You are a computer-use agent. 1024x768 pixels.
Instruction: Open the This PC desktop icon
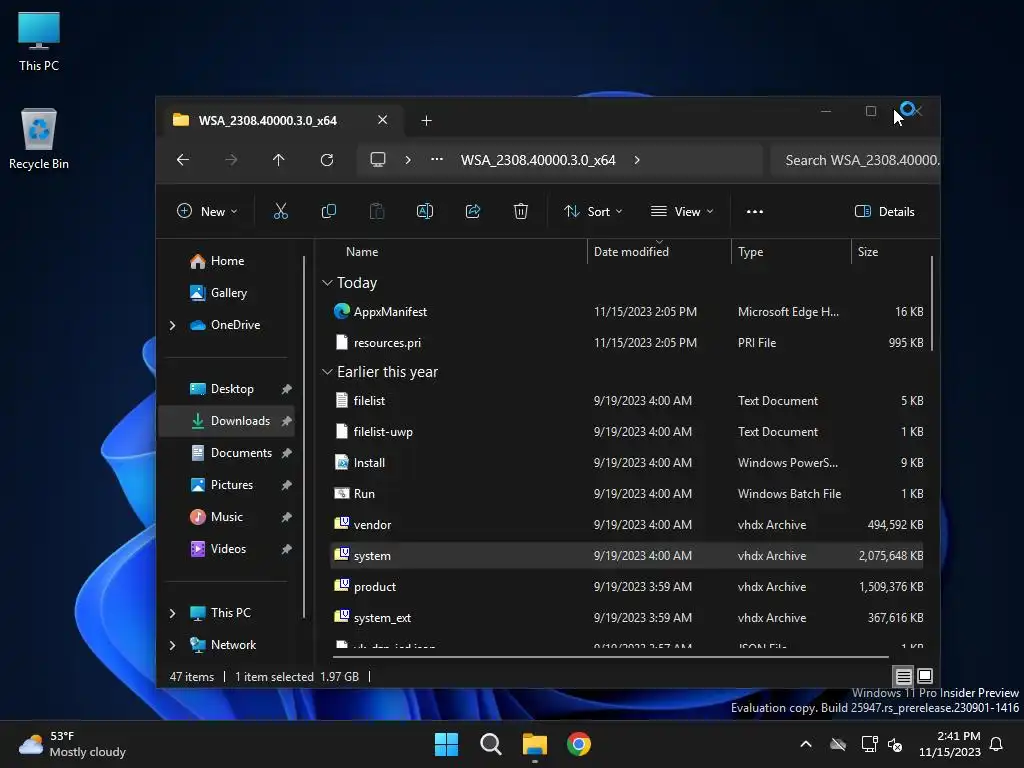coord(39,42)
